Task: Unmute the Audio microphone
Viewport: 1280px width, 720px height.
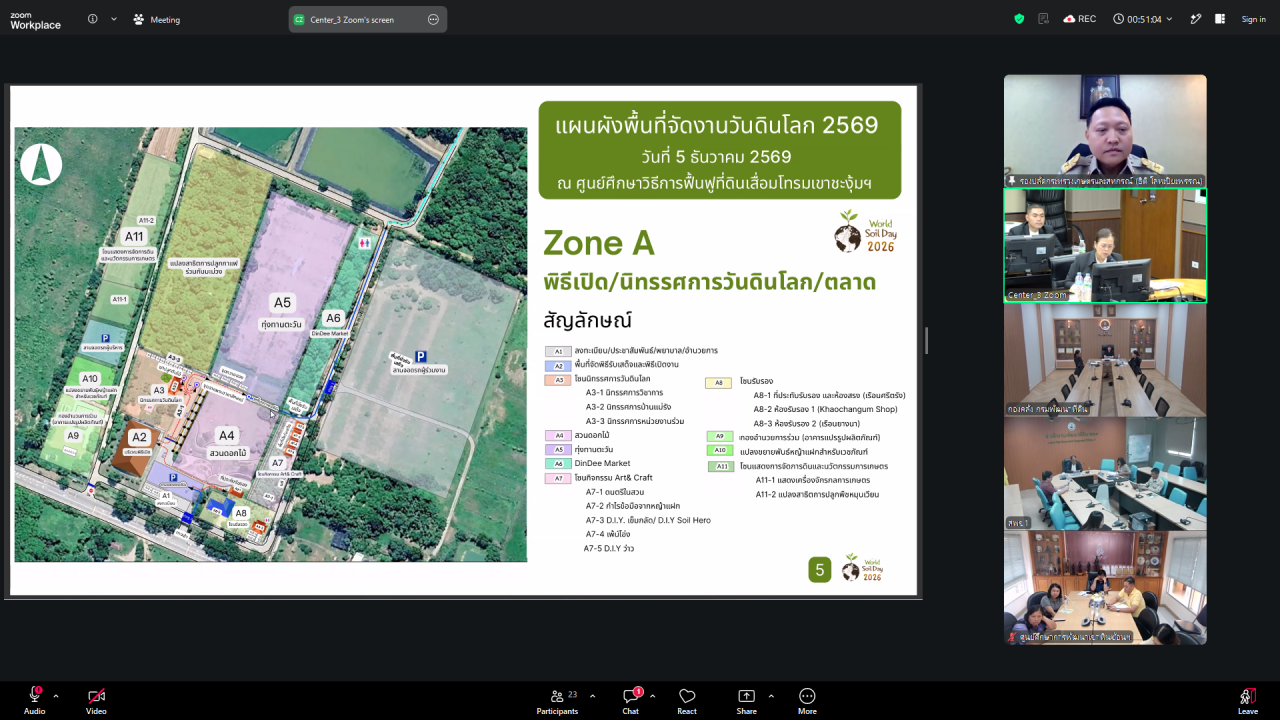Action: 34,700
